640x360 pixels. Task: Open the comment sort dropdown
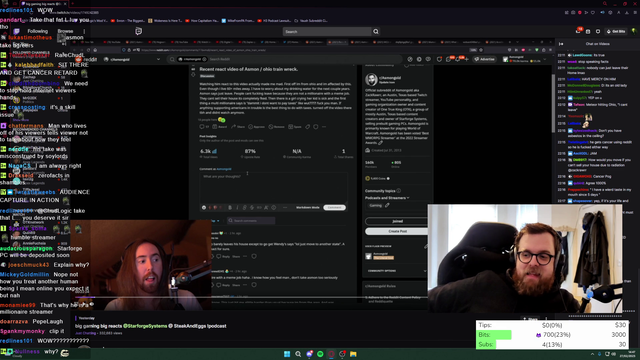216,220
